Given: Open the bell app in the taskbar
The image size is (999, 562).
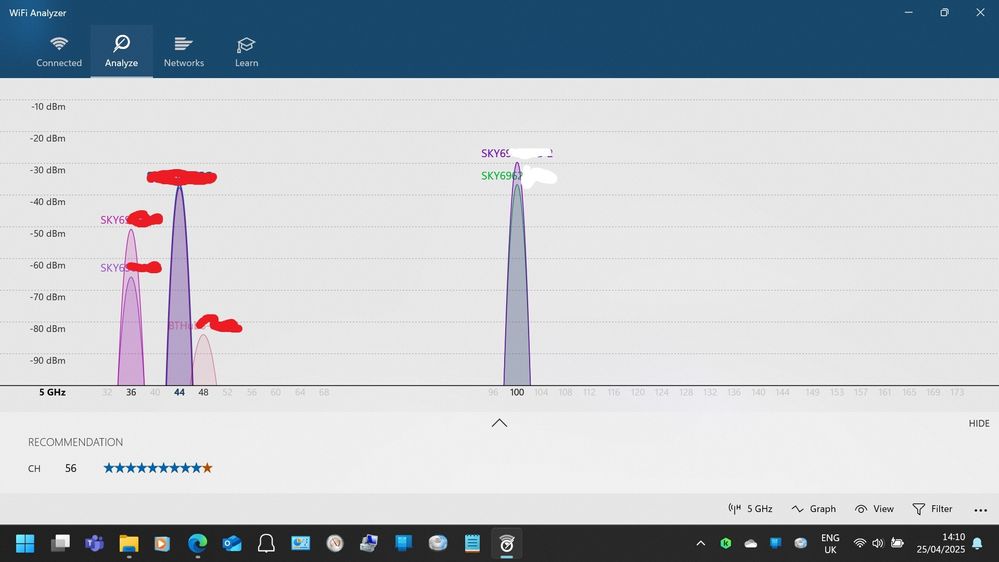Looking at the screenshot, I should pos(266,544).
